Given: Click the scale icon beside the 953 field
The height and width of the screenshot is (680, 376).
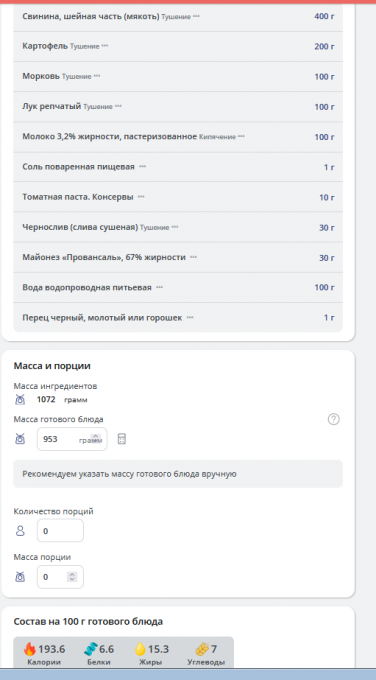Looking at the screenshot, I should point(20,439).
